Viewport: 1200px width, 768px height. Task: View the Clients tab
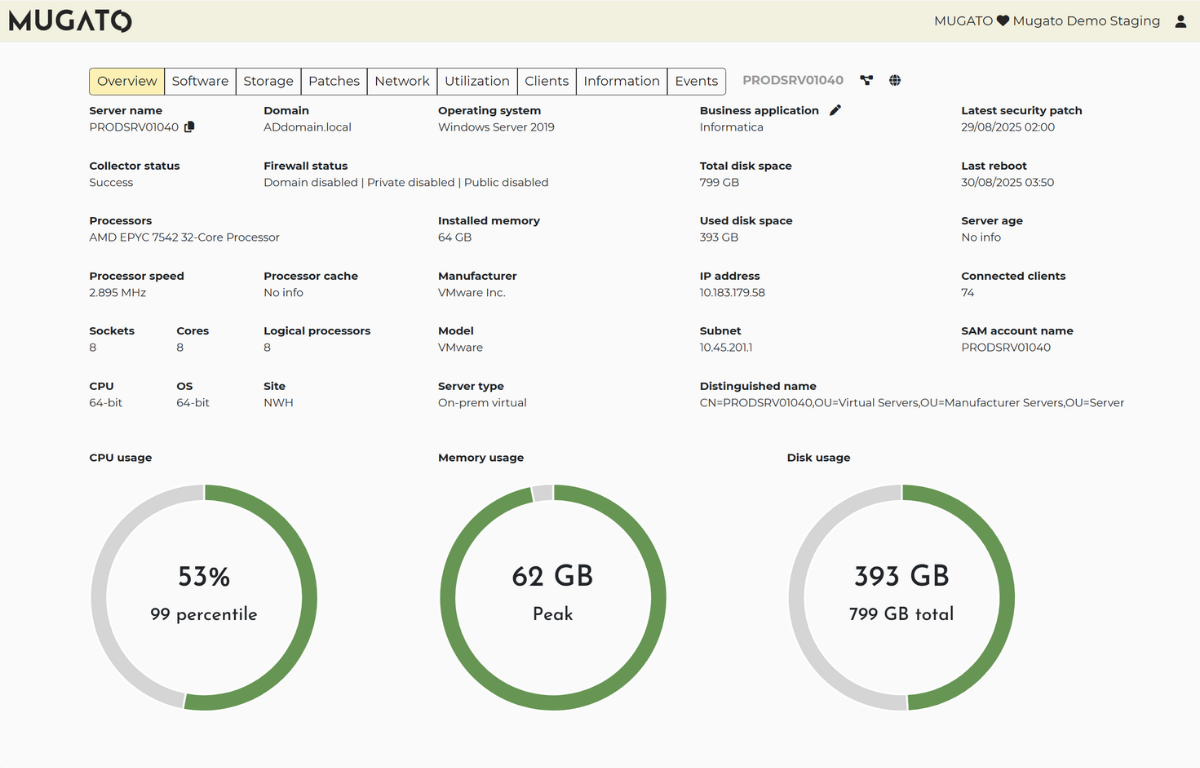click(x=547, y=81)
